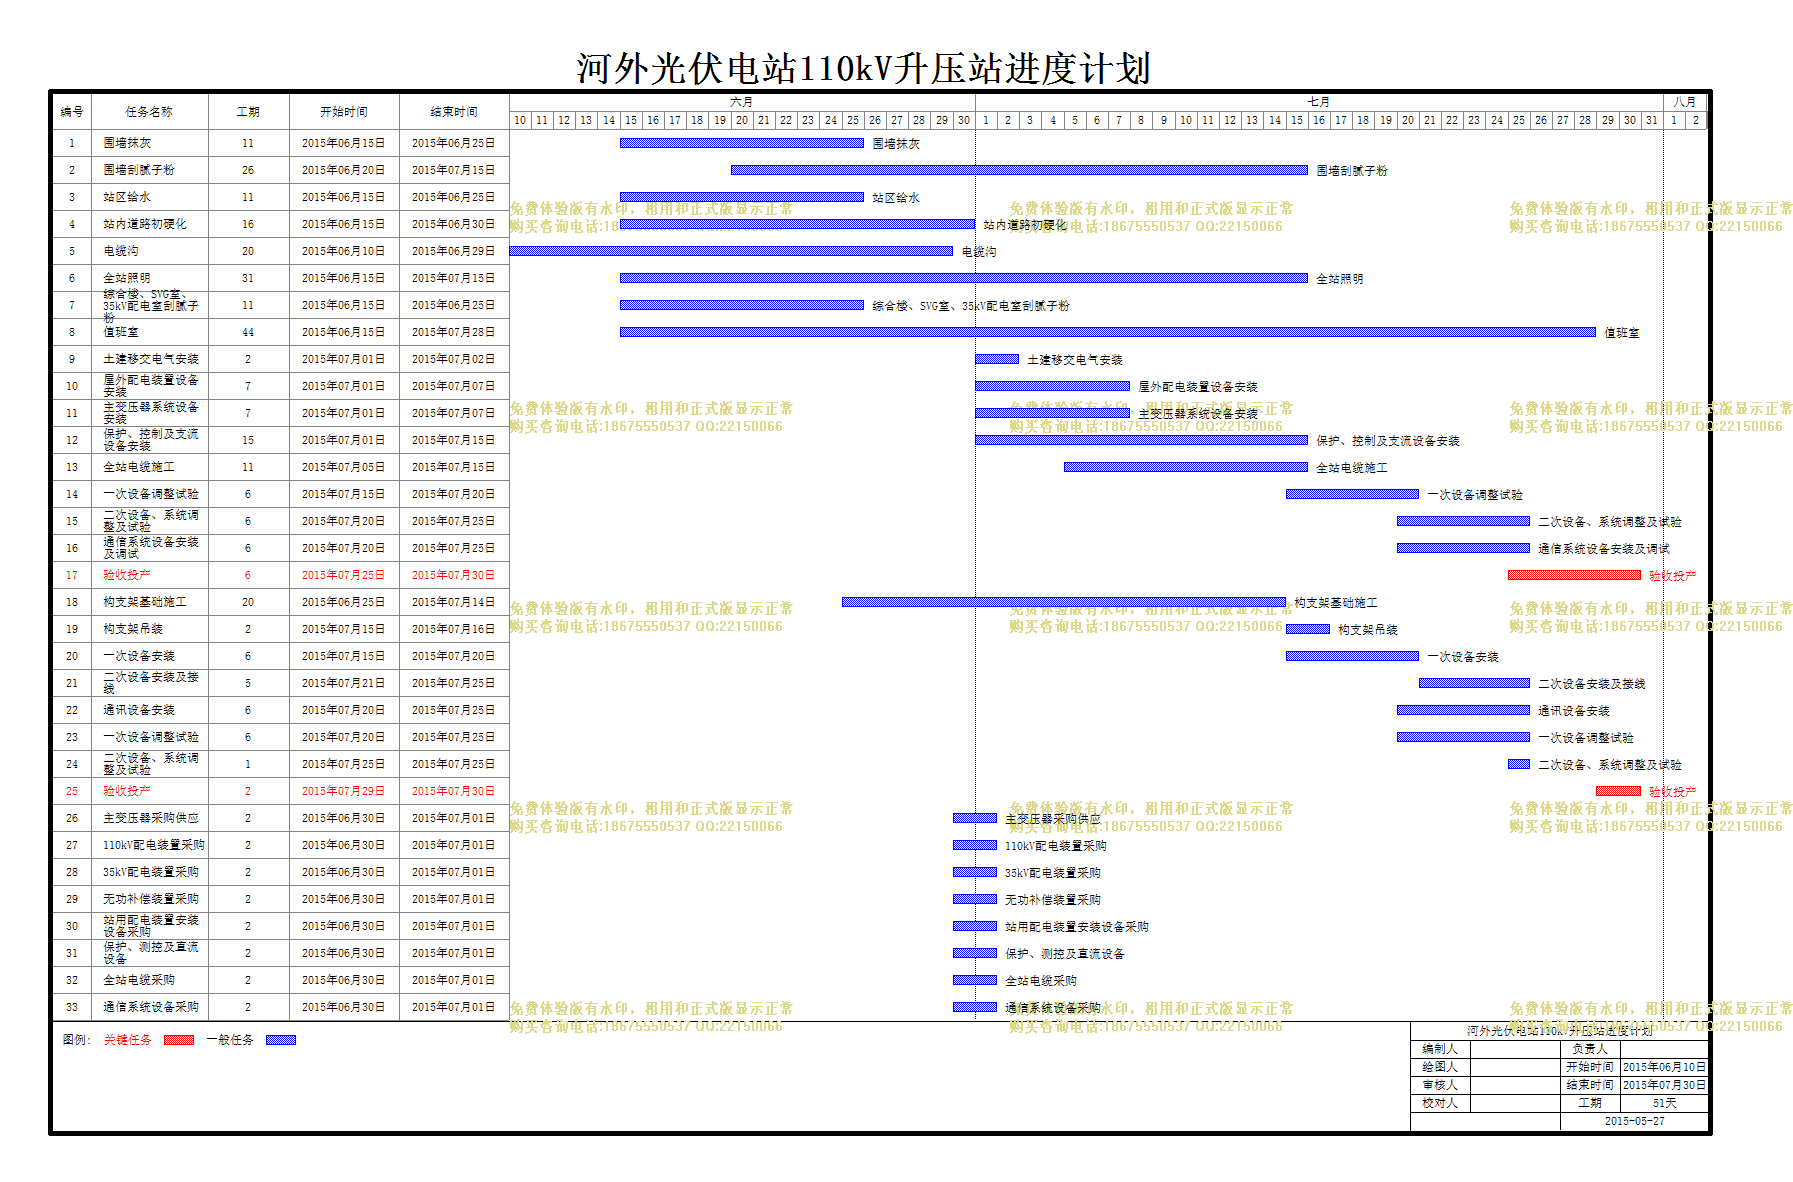Click 围墙刮腻子粉 in the task name column
1793x1182 pixels.
click(139, 170)
